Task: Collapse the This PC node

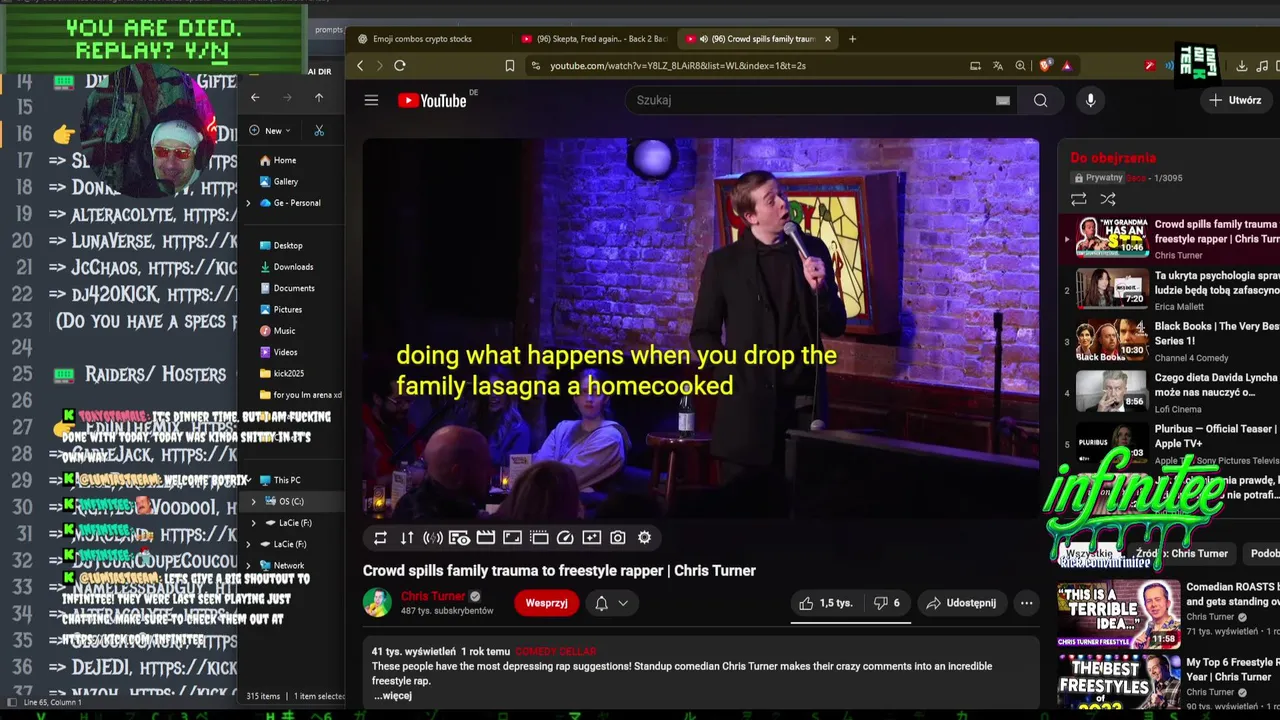Action: tap(248, 481)
